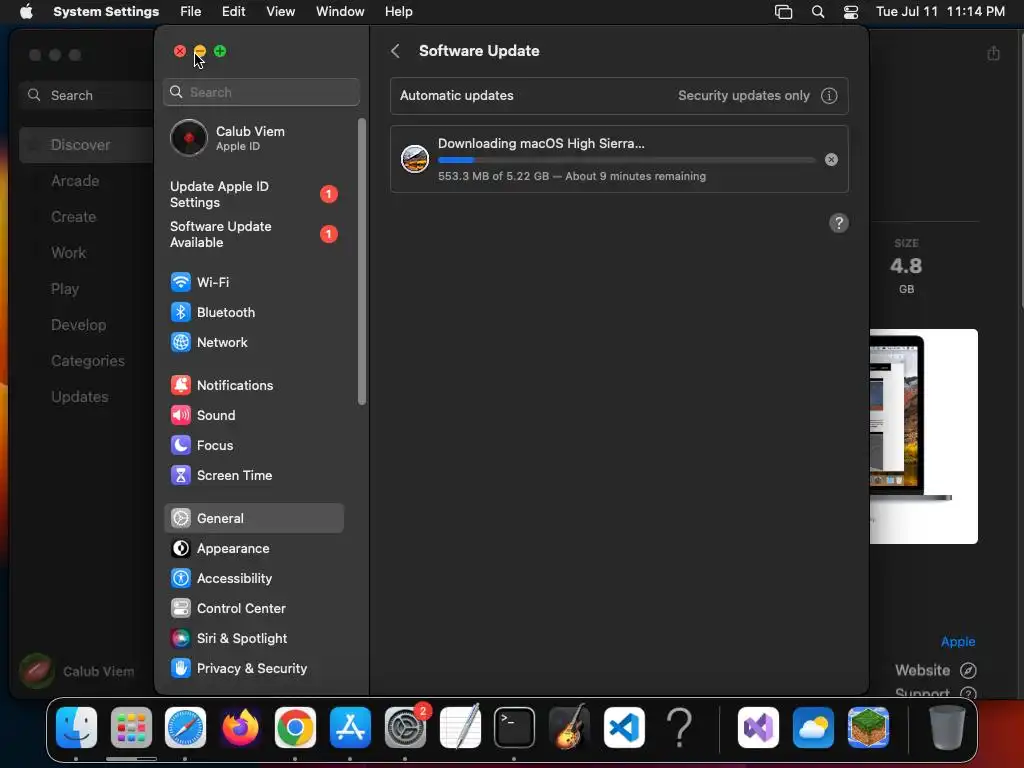Click System Settings search field

(261, 92)
